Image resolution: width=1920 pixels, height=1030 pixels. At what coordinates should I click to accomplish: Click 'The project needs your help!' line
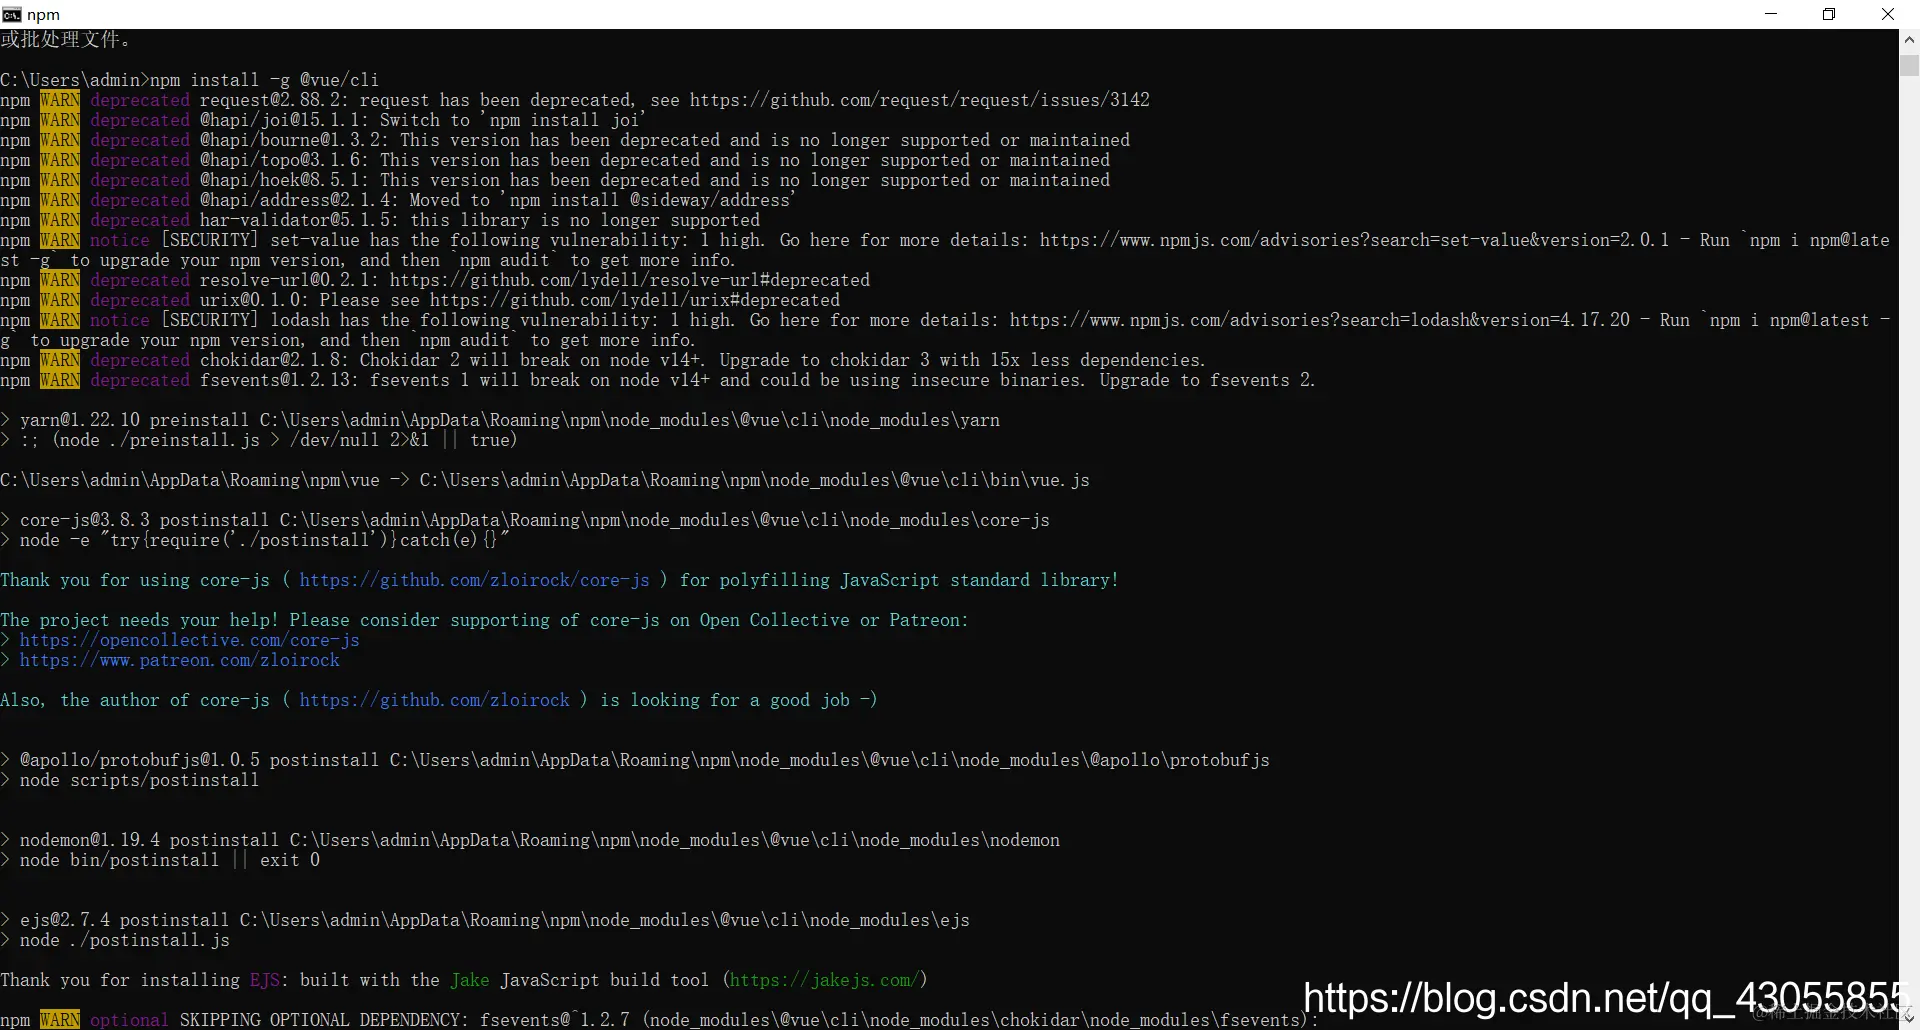point(484,620)
